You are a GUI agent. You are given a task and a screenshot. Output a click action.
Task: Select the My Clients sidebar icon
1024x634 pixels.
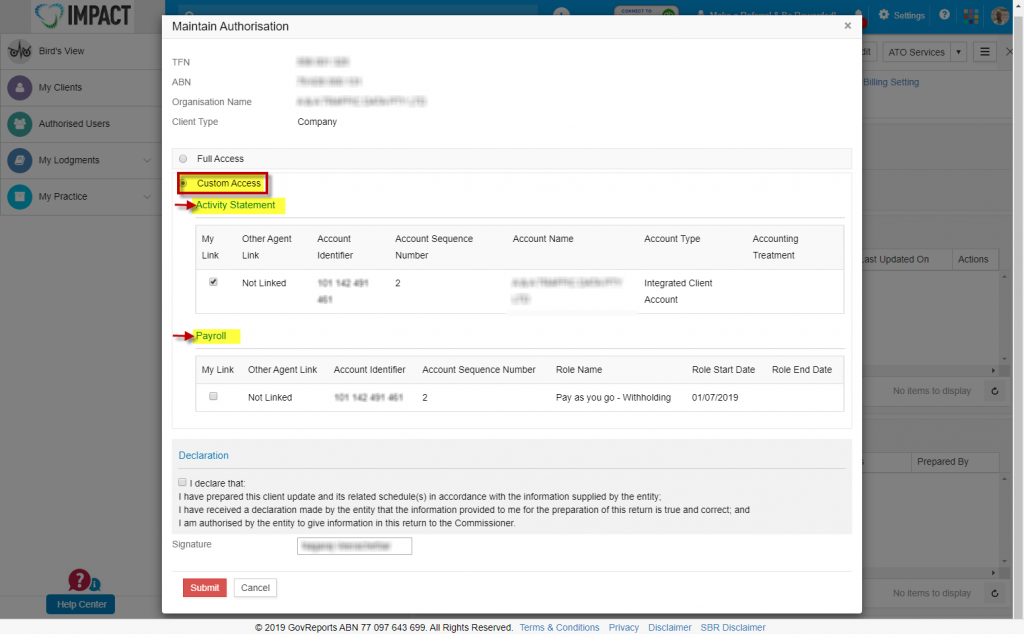[19, 87]
